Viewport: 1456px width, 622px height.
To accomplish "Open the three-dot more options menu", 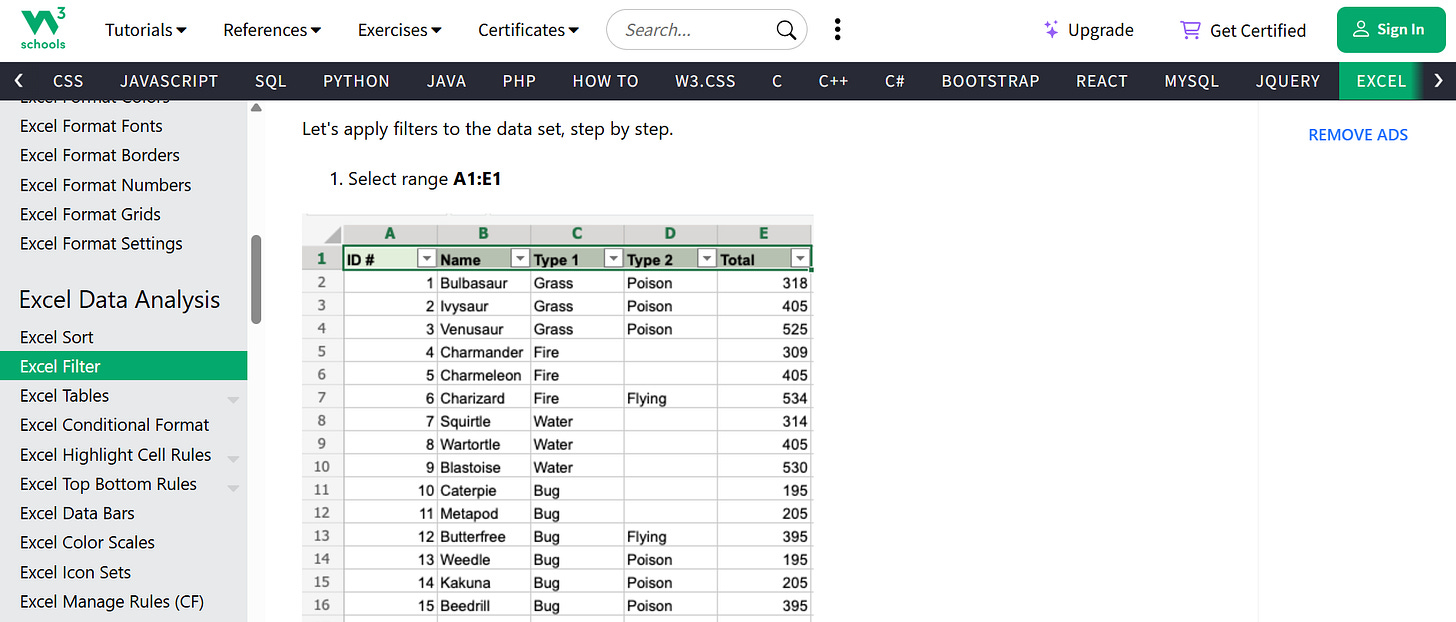I will 837,30.
